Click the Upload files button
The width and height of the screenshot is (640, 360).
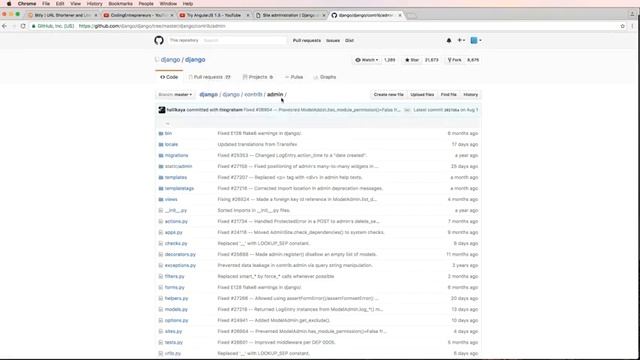422,95
